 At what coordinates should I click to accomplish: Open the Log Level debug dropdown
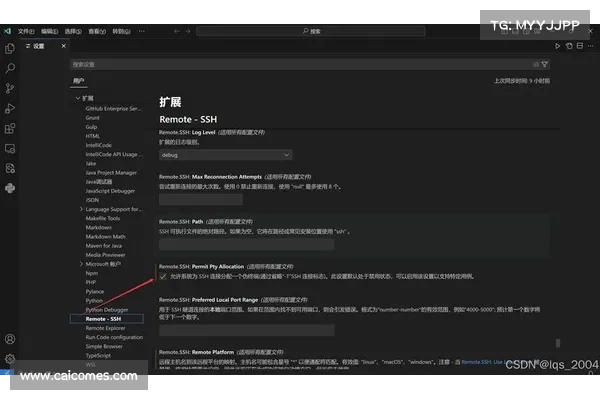coord(225,155)
